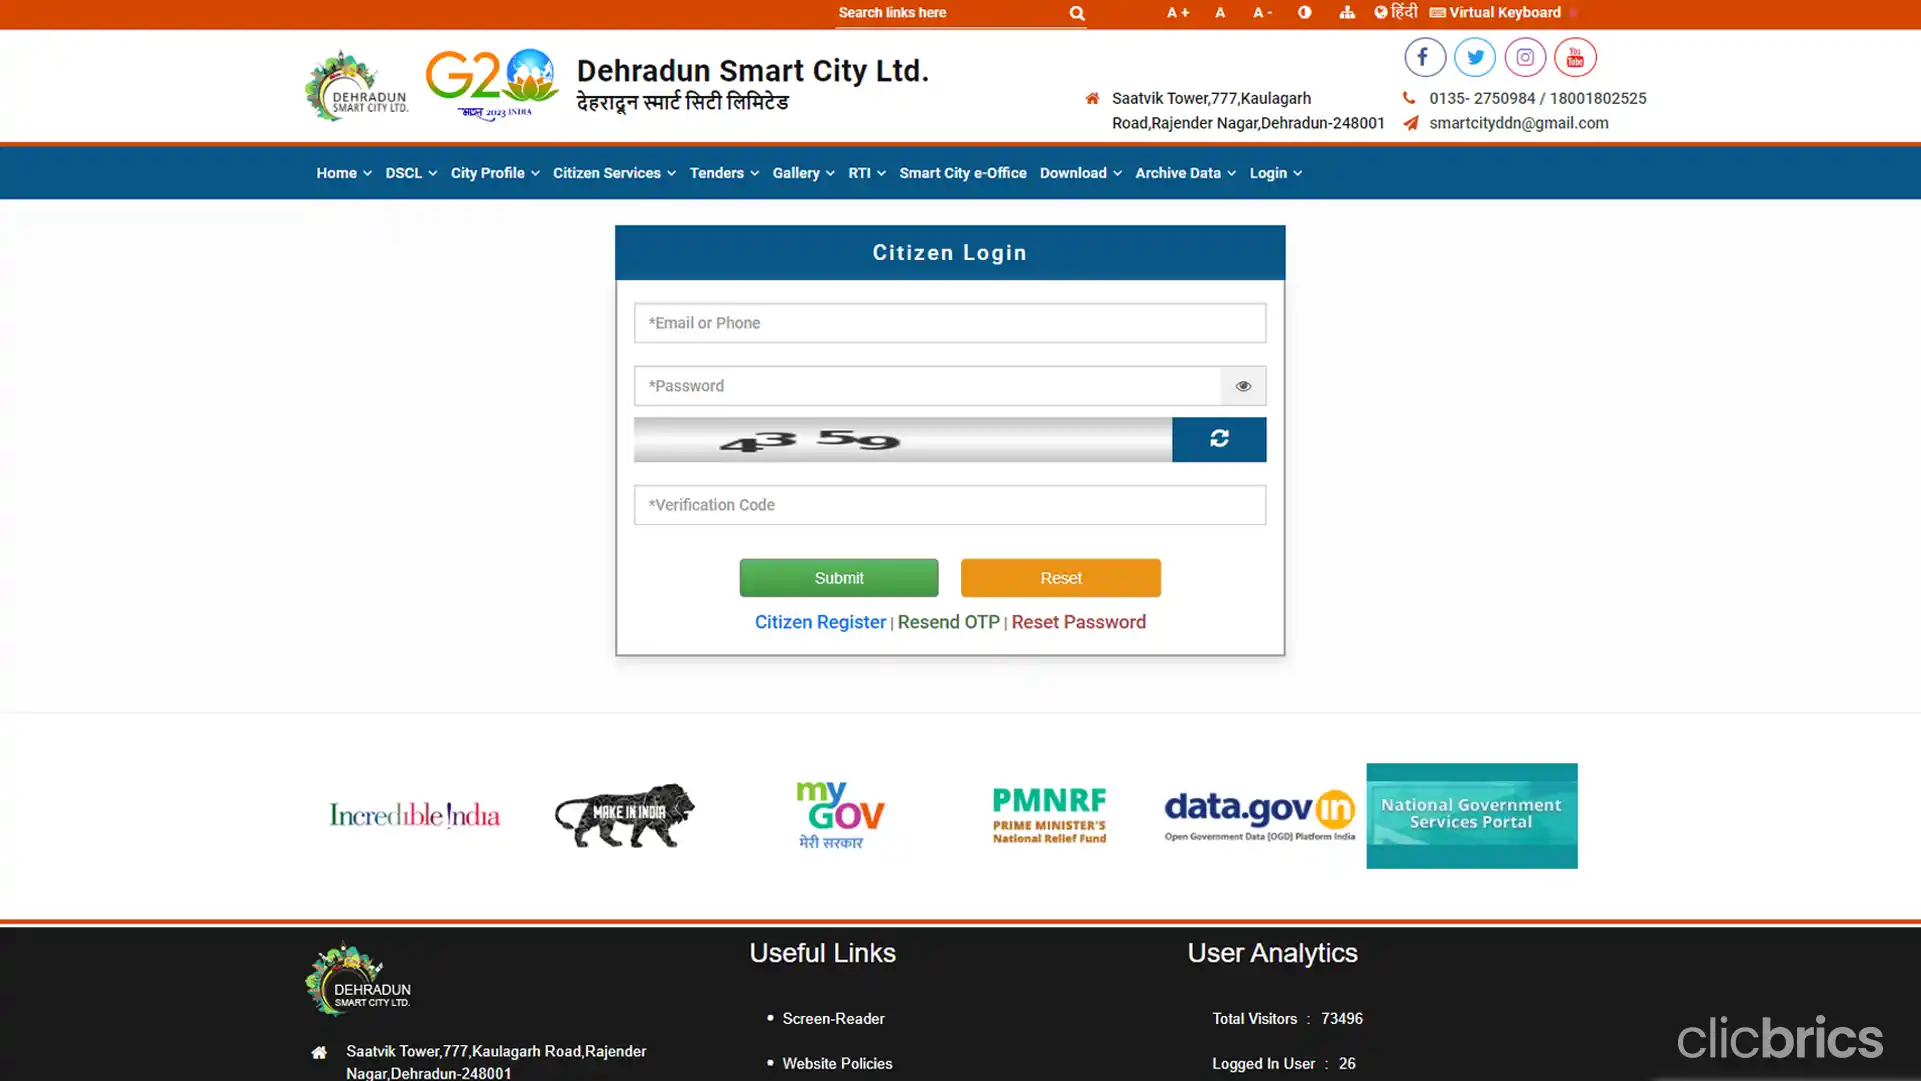
Task: Click the Citizen Register link
Action: click(819, 622)
